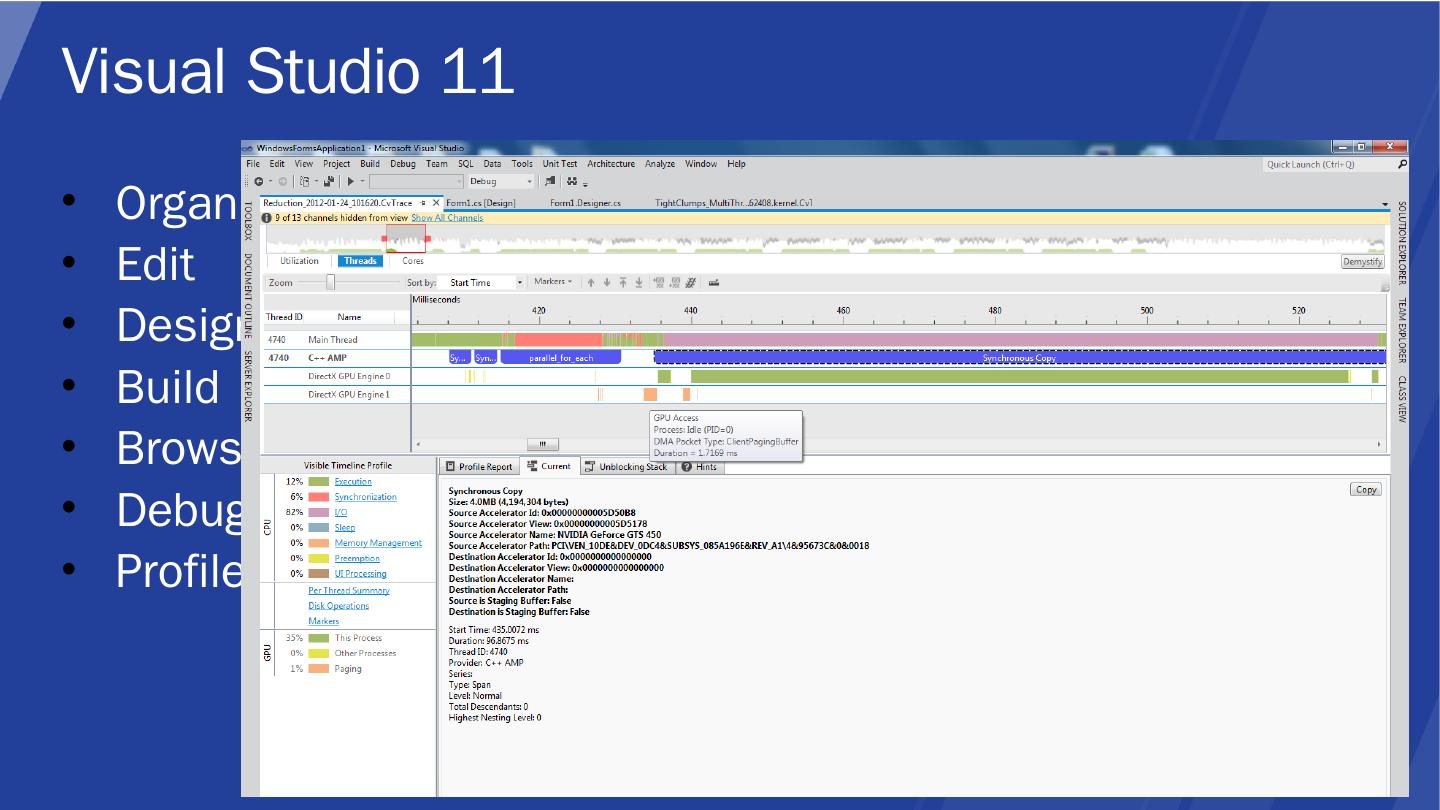
Task: Click the Start debugging play icon
Action: pos(350,182)
